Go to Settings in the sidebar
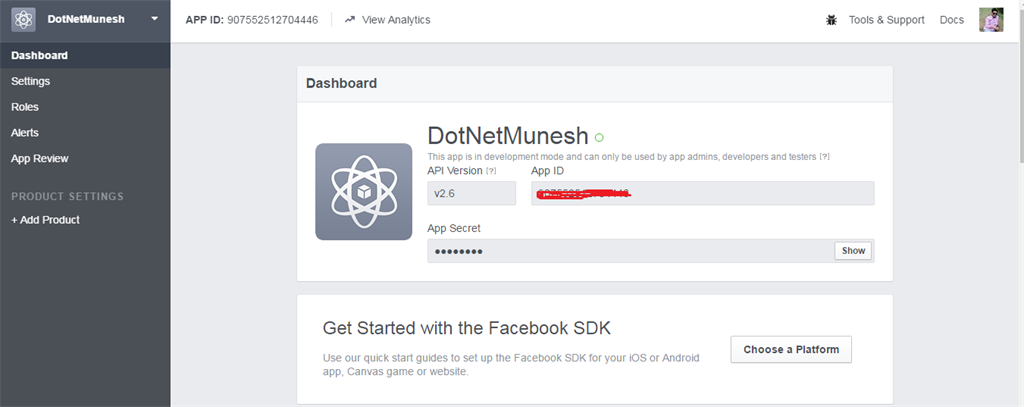 click(31, 81)
